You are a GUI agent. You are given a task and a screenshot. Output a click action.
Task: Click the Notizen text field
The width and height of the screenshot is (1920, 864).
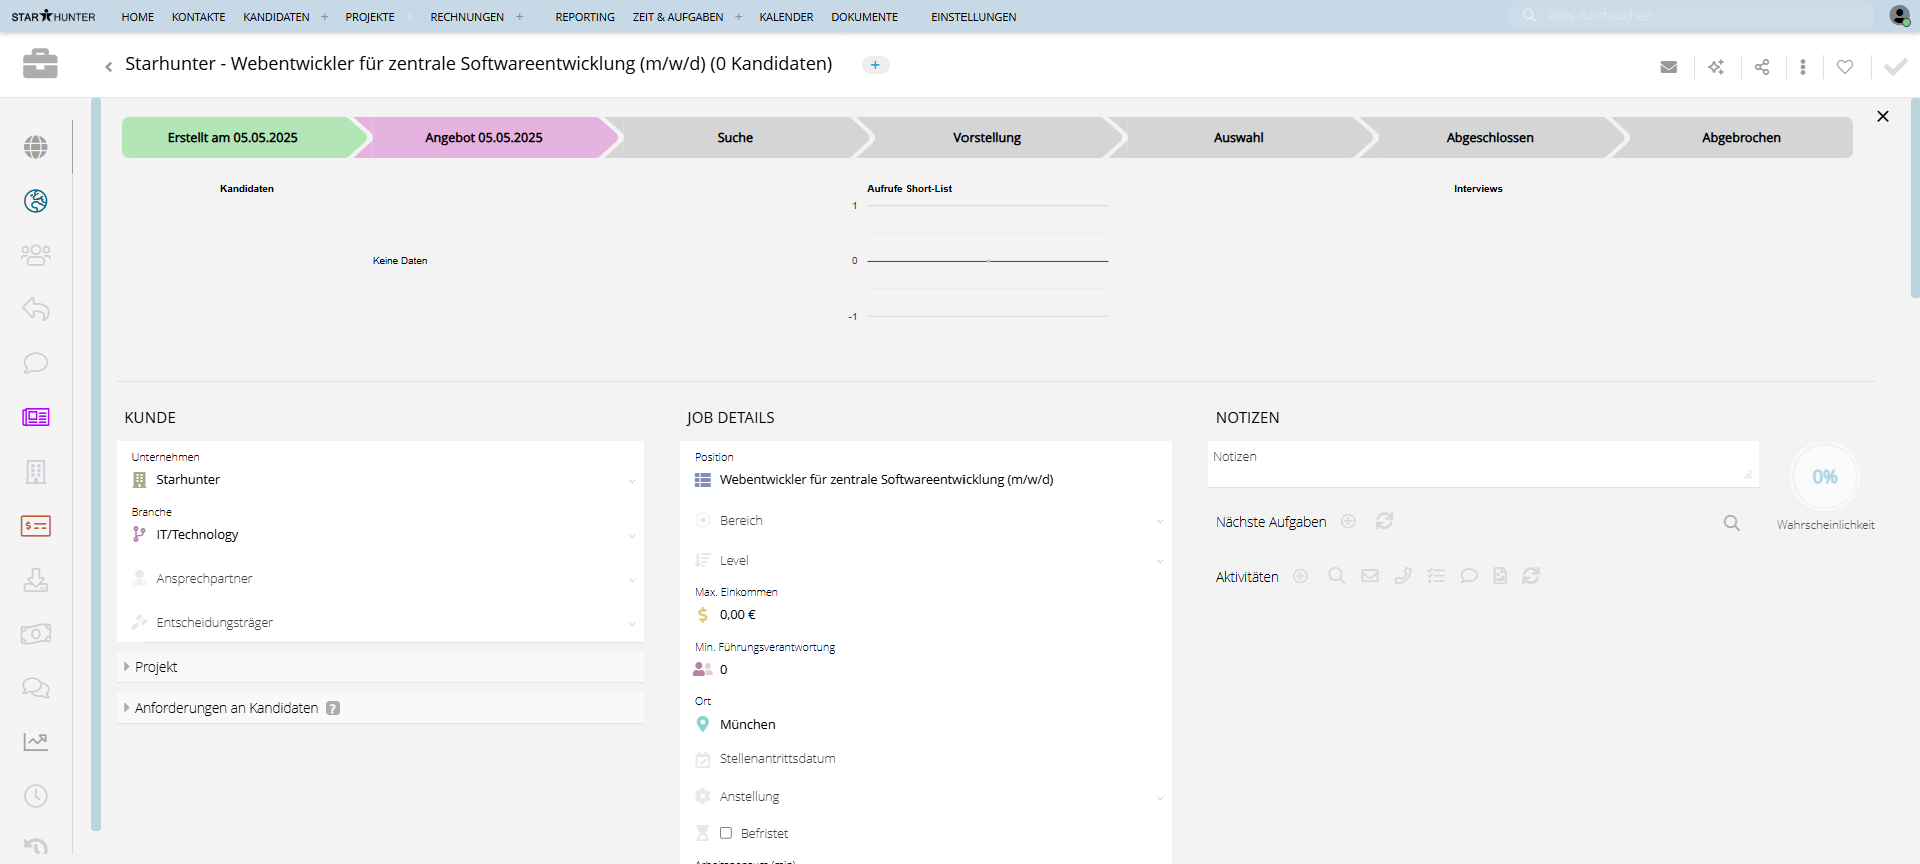(x=1483, y=464)
